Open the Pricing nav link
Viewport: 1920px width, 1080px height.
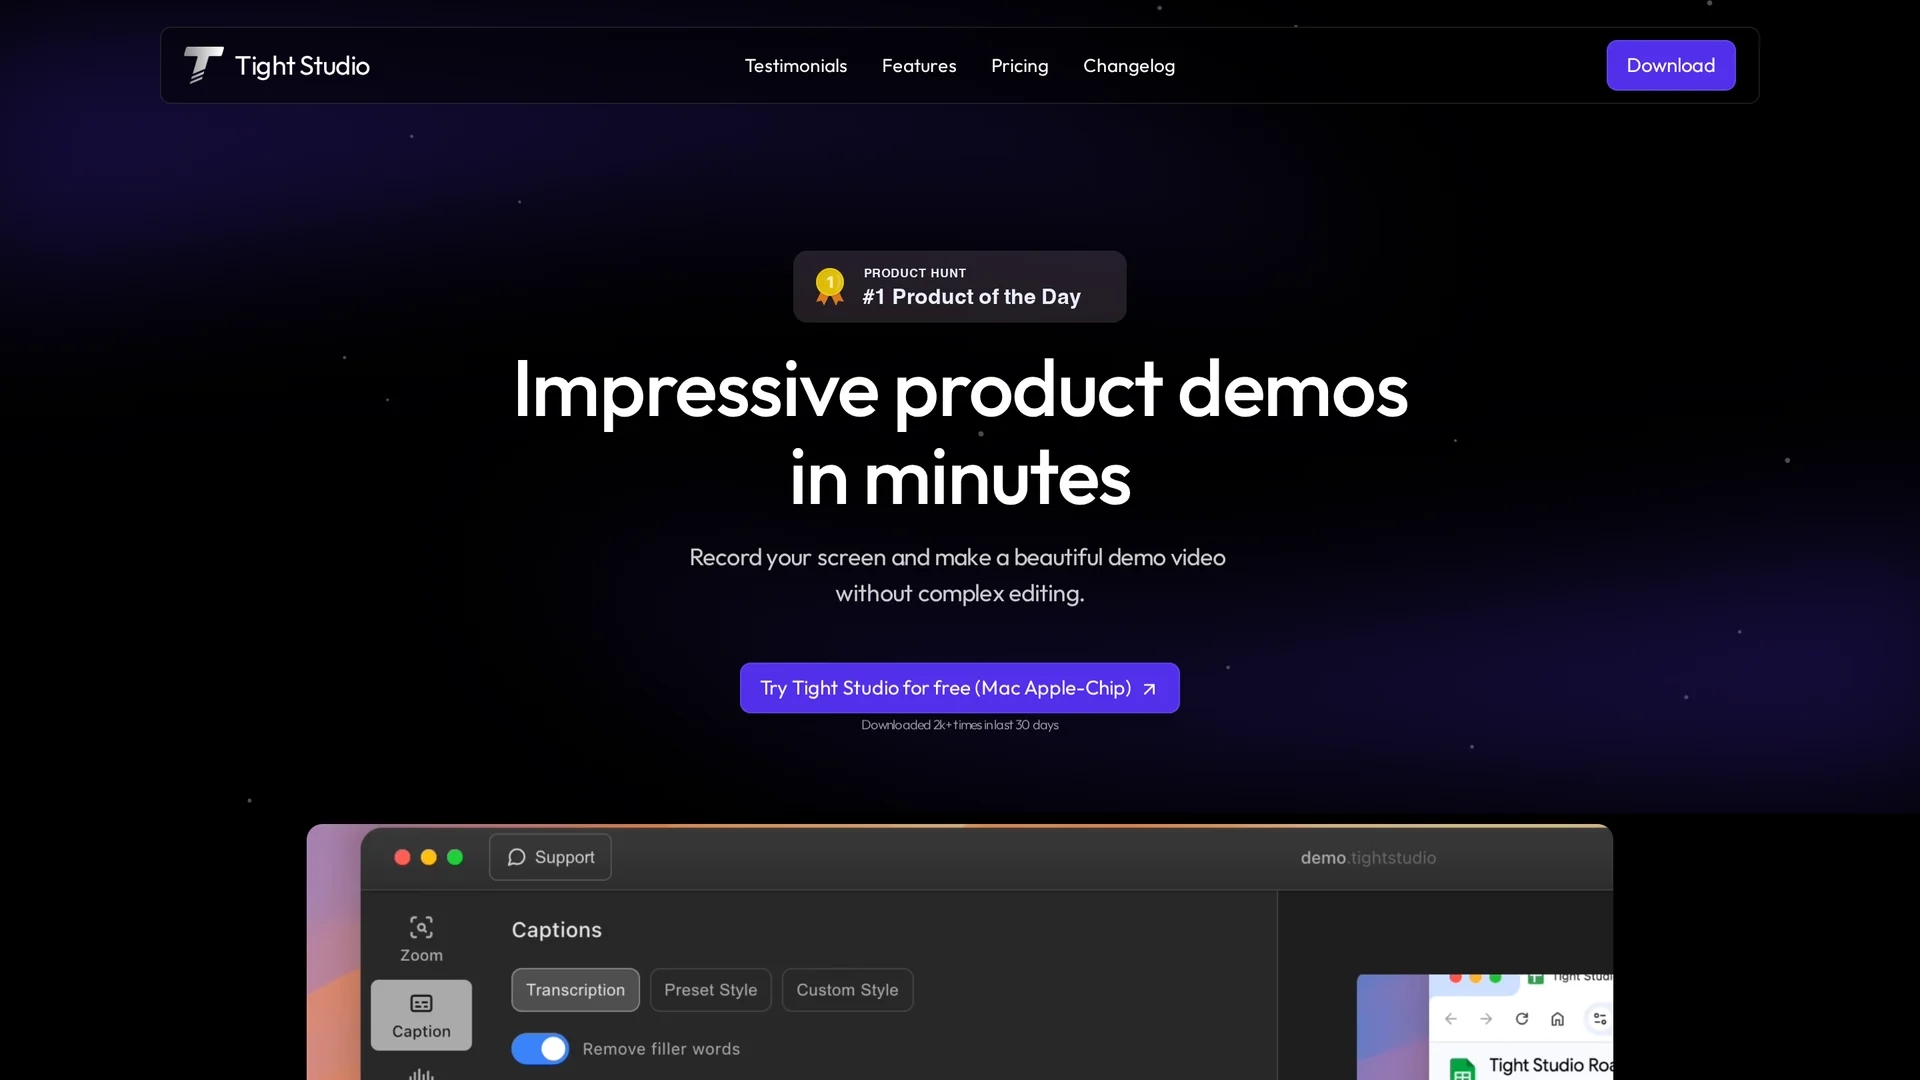pyautogui.click(x=1020, y=66)
